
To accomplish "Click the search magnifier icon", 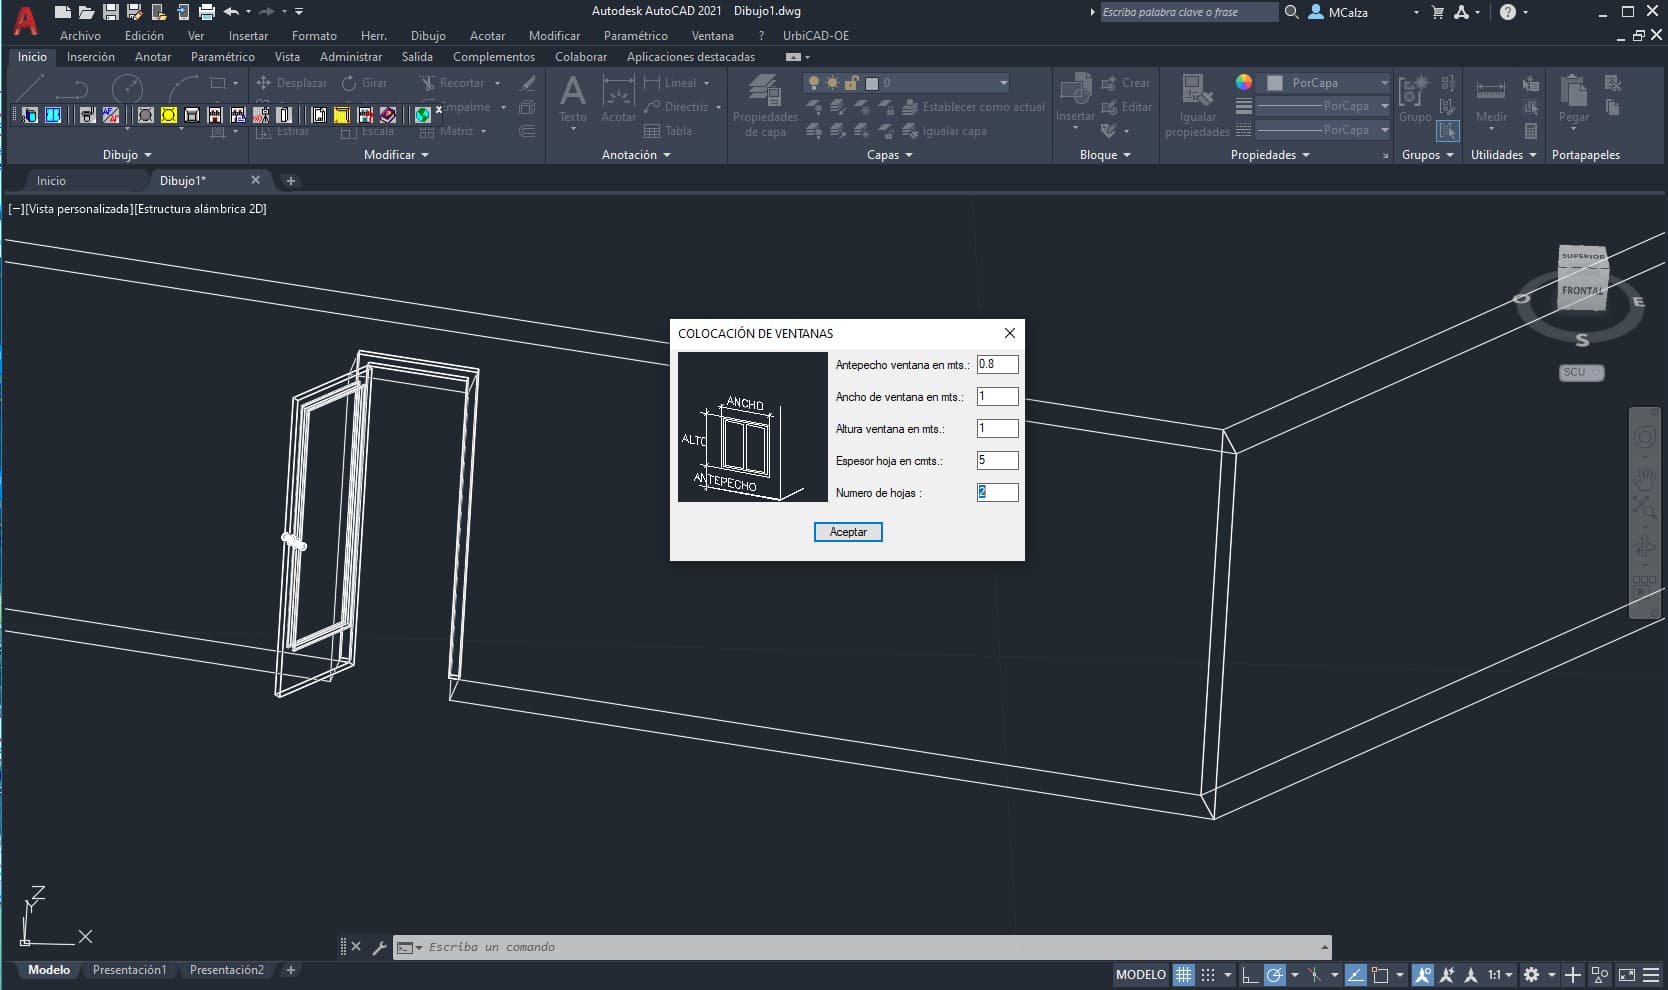I will point(1292,12).
